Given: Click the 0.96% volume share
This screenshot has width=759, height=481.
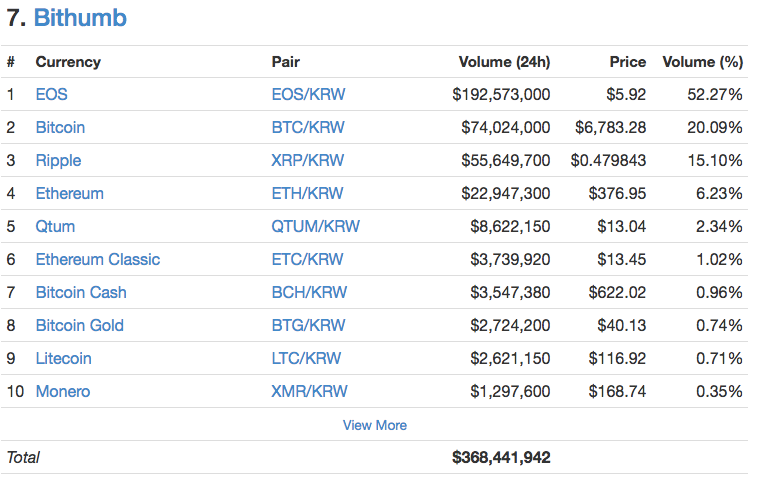Looking at the screenshot, I should click(719, 292).
